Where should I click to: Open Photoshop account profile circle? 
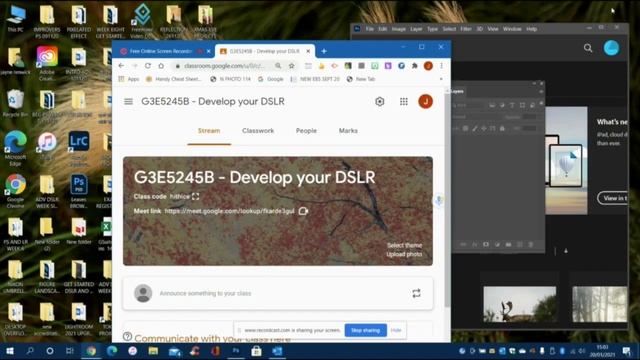pyautogui.click(x=611, y=48)
